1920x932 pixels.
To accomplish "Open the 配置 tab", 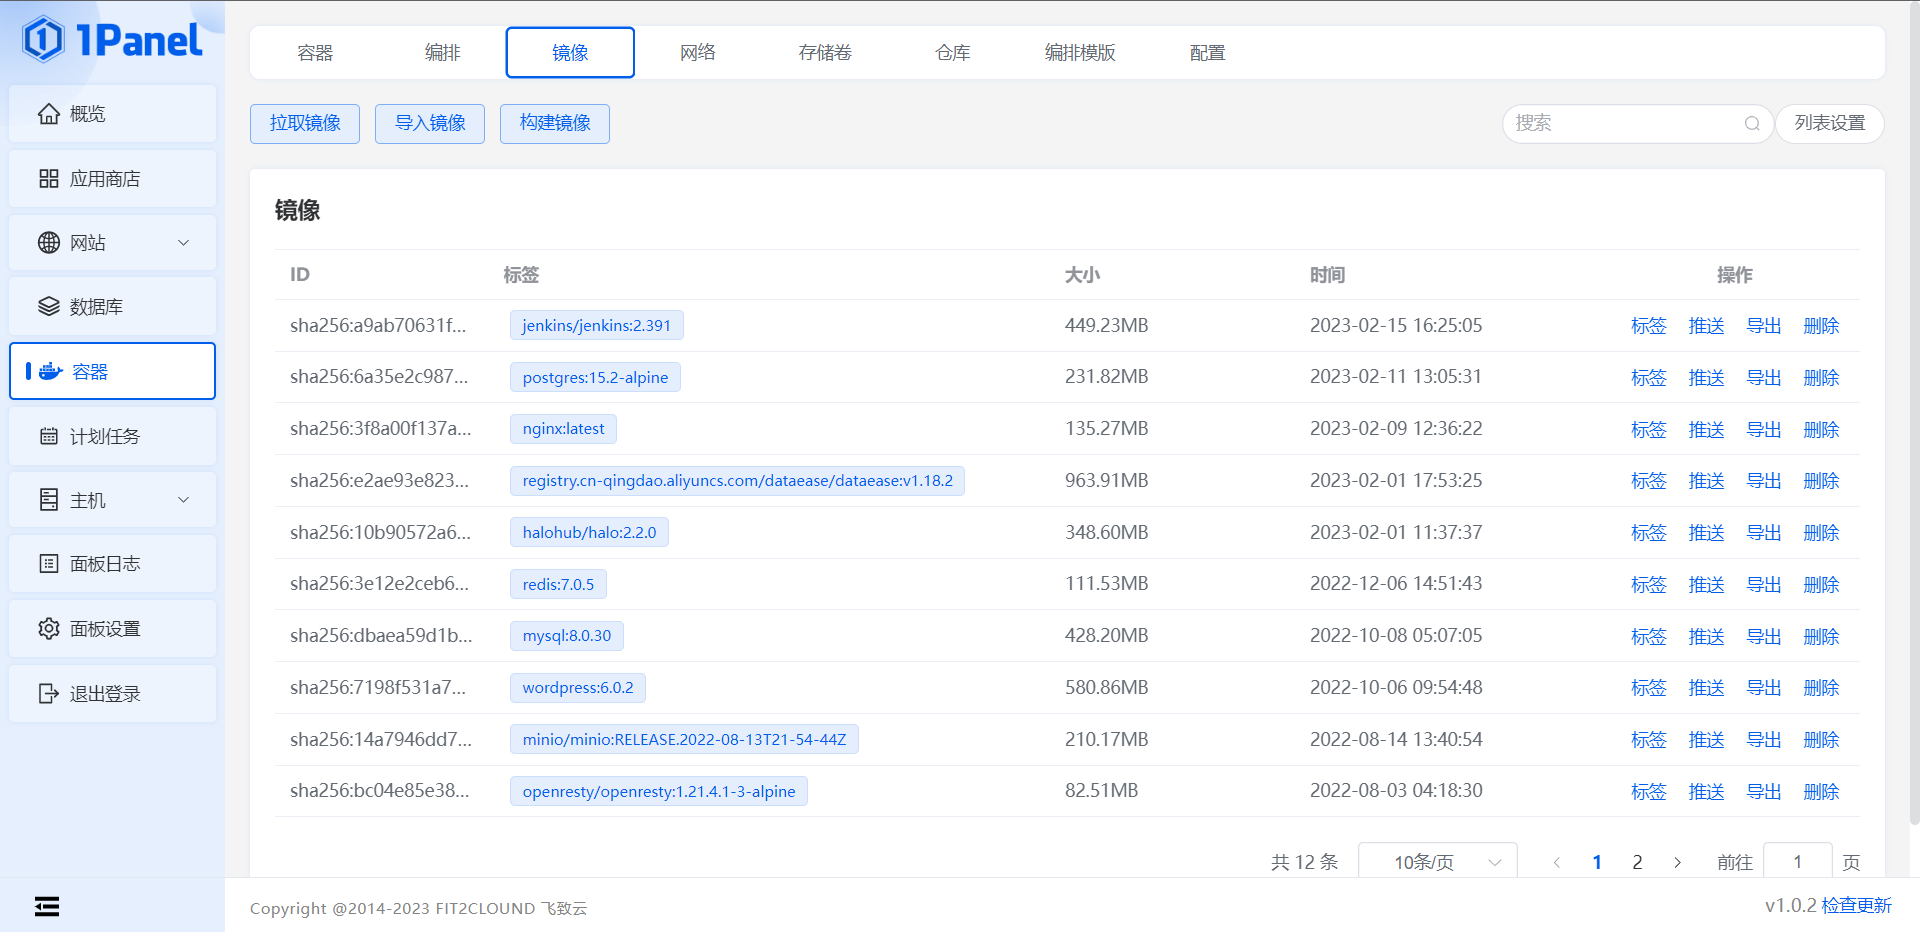I will 1207,53.
